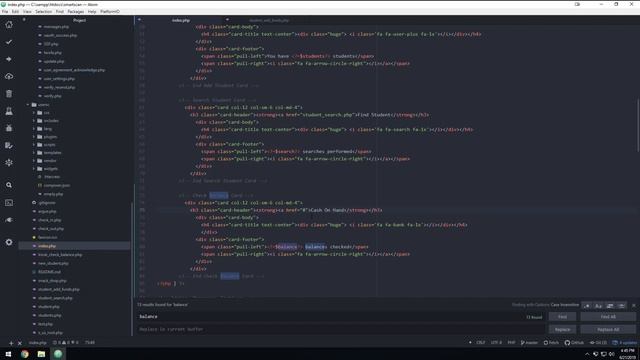Click the Replace button
The height and width of the screenshot is (360, 640).
[562, 329]
